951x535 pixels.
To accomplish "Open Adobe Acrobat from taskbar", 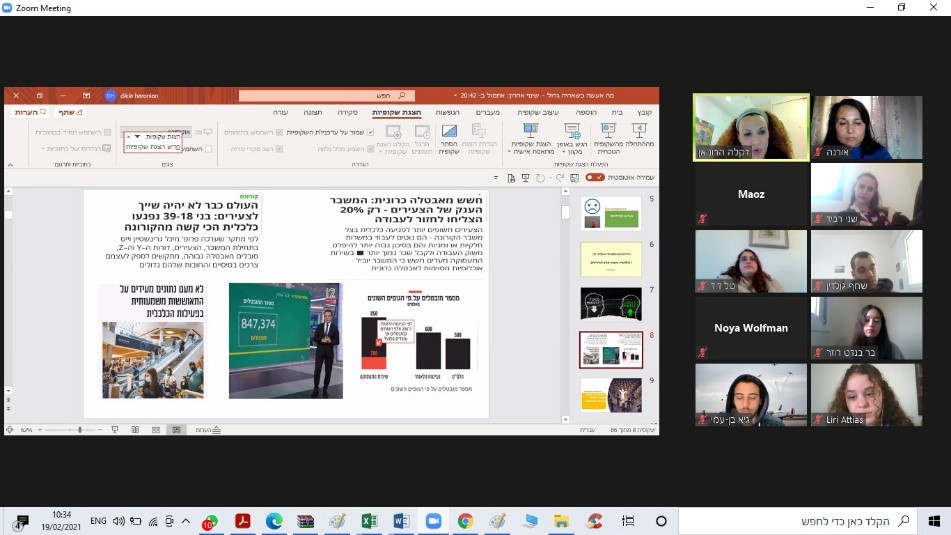I will tap(243, 521).
